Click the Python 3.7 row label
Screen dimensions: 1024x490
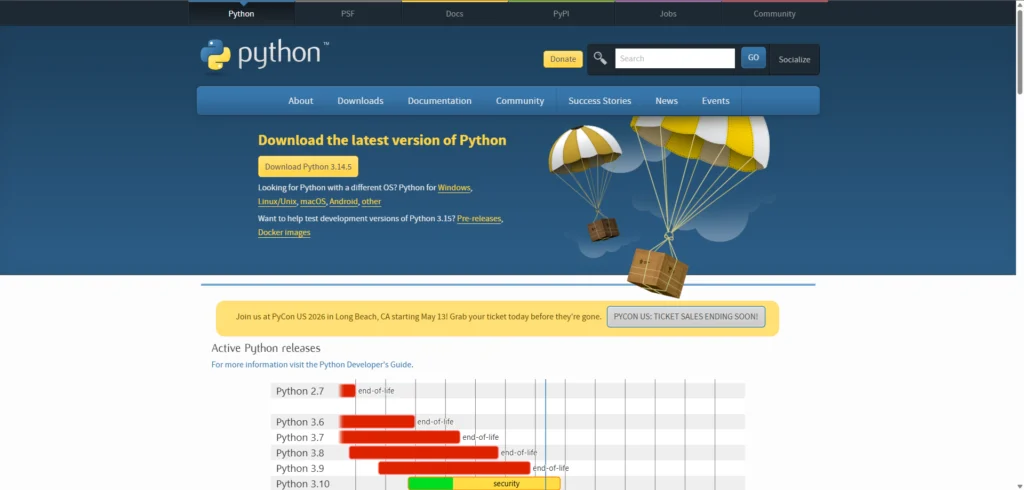point(300,437)
